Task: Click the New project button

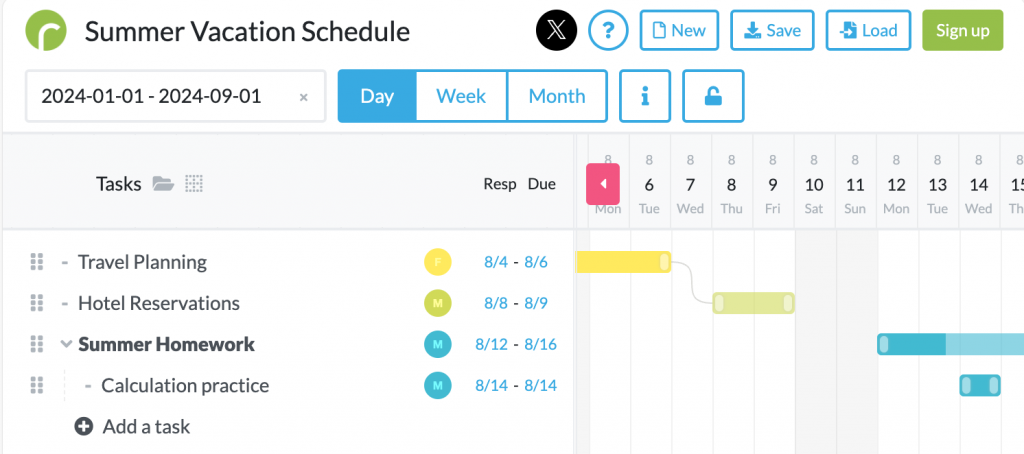Action: click(678, 31)
